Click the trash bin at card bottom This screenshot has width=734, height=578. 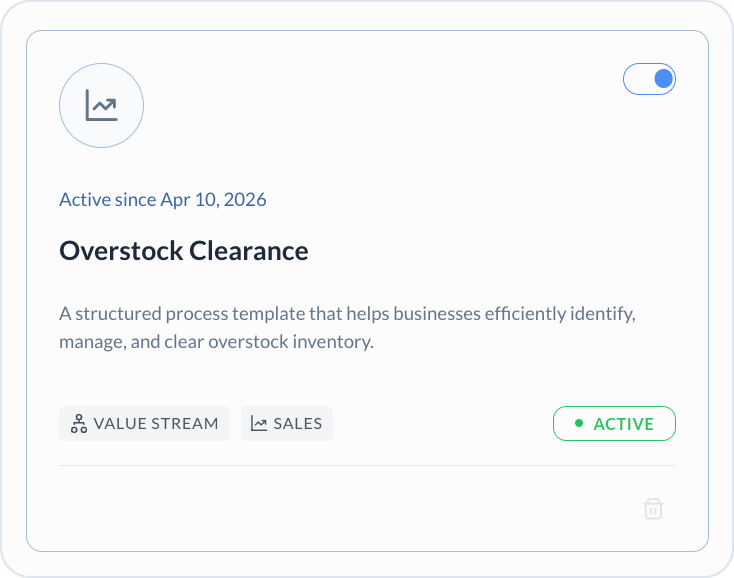click(x=653, y=508)
